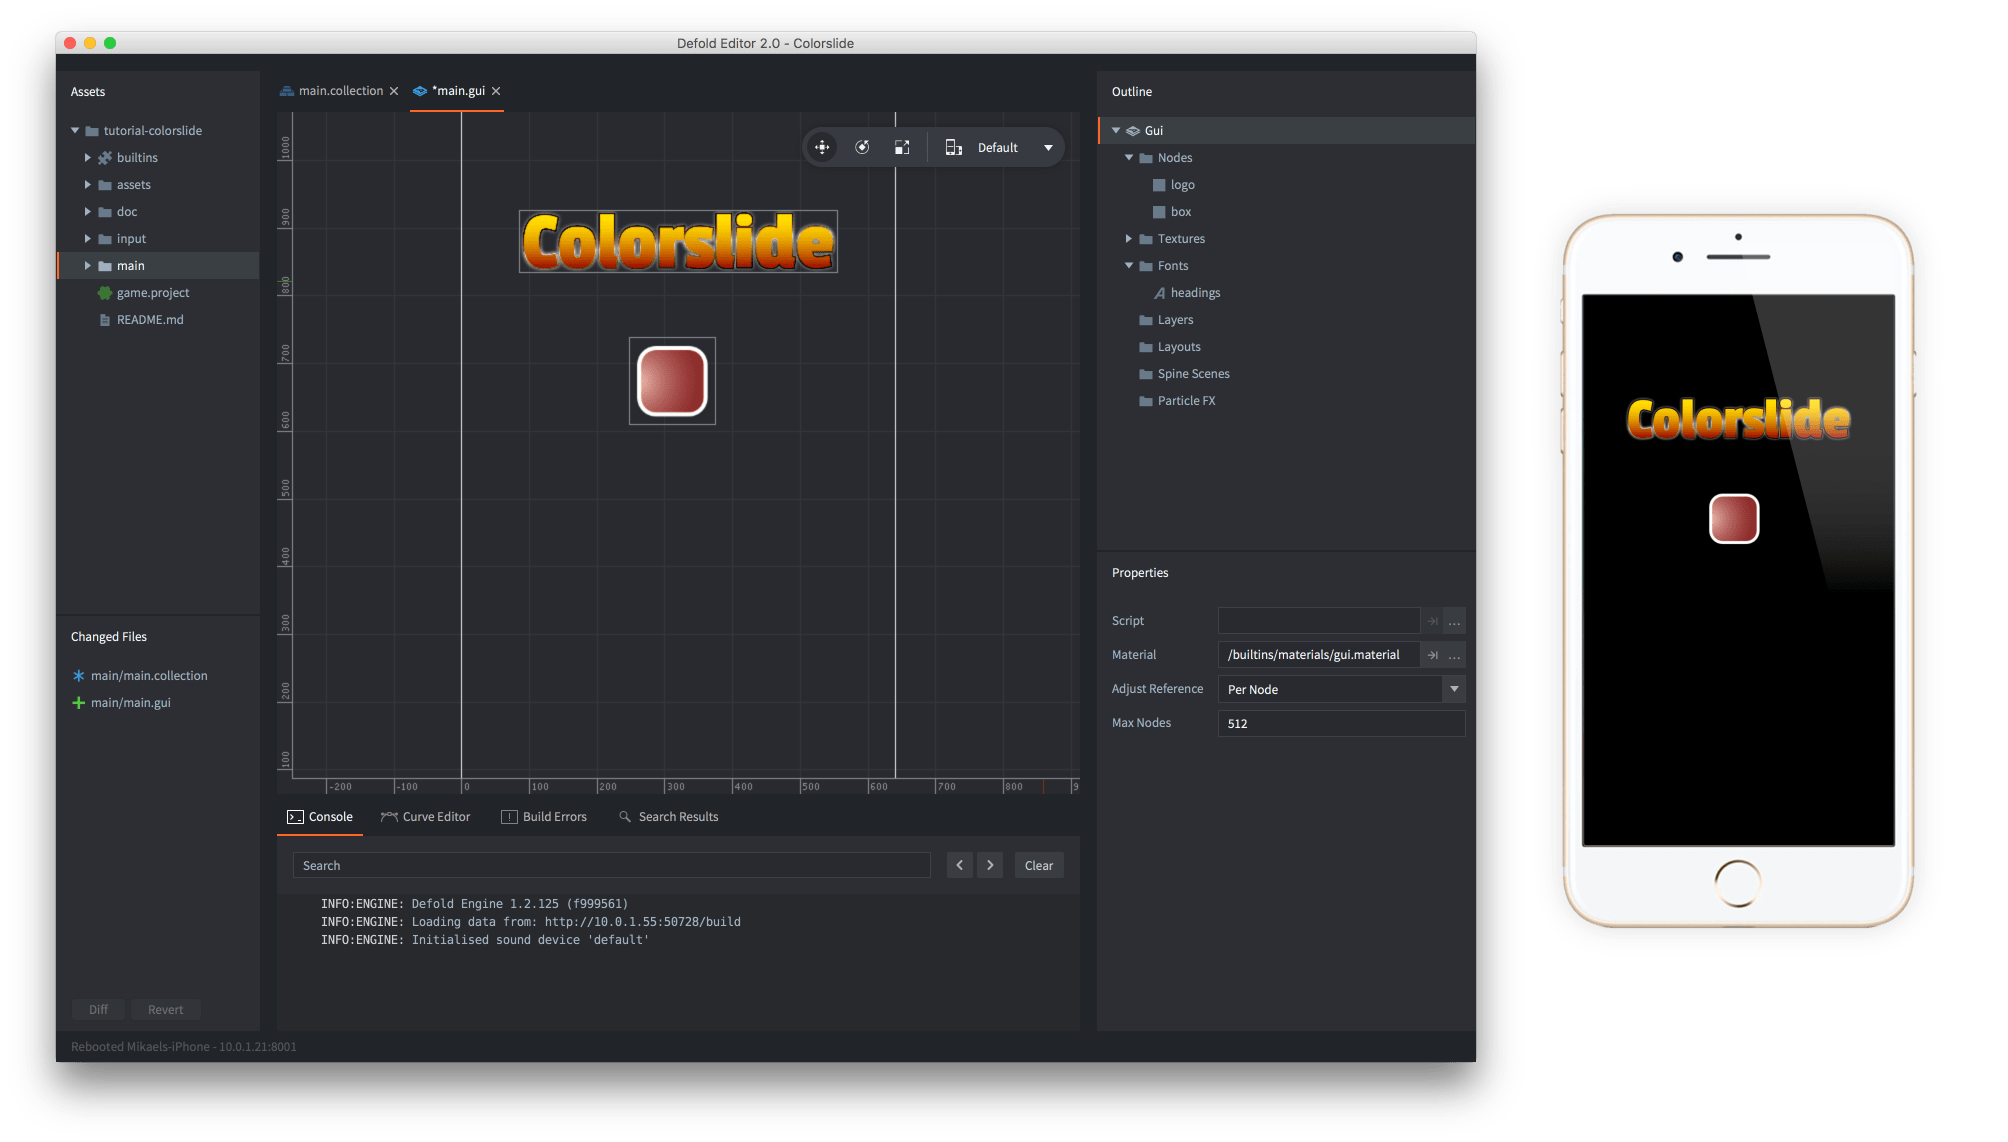Select the Scale tool in the scene toolbar
2008x1142 pixels.
pyautogui.click(x=902, y=147)
